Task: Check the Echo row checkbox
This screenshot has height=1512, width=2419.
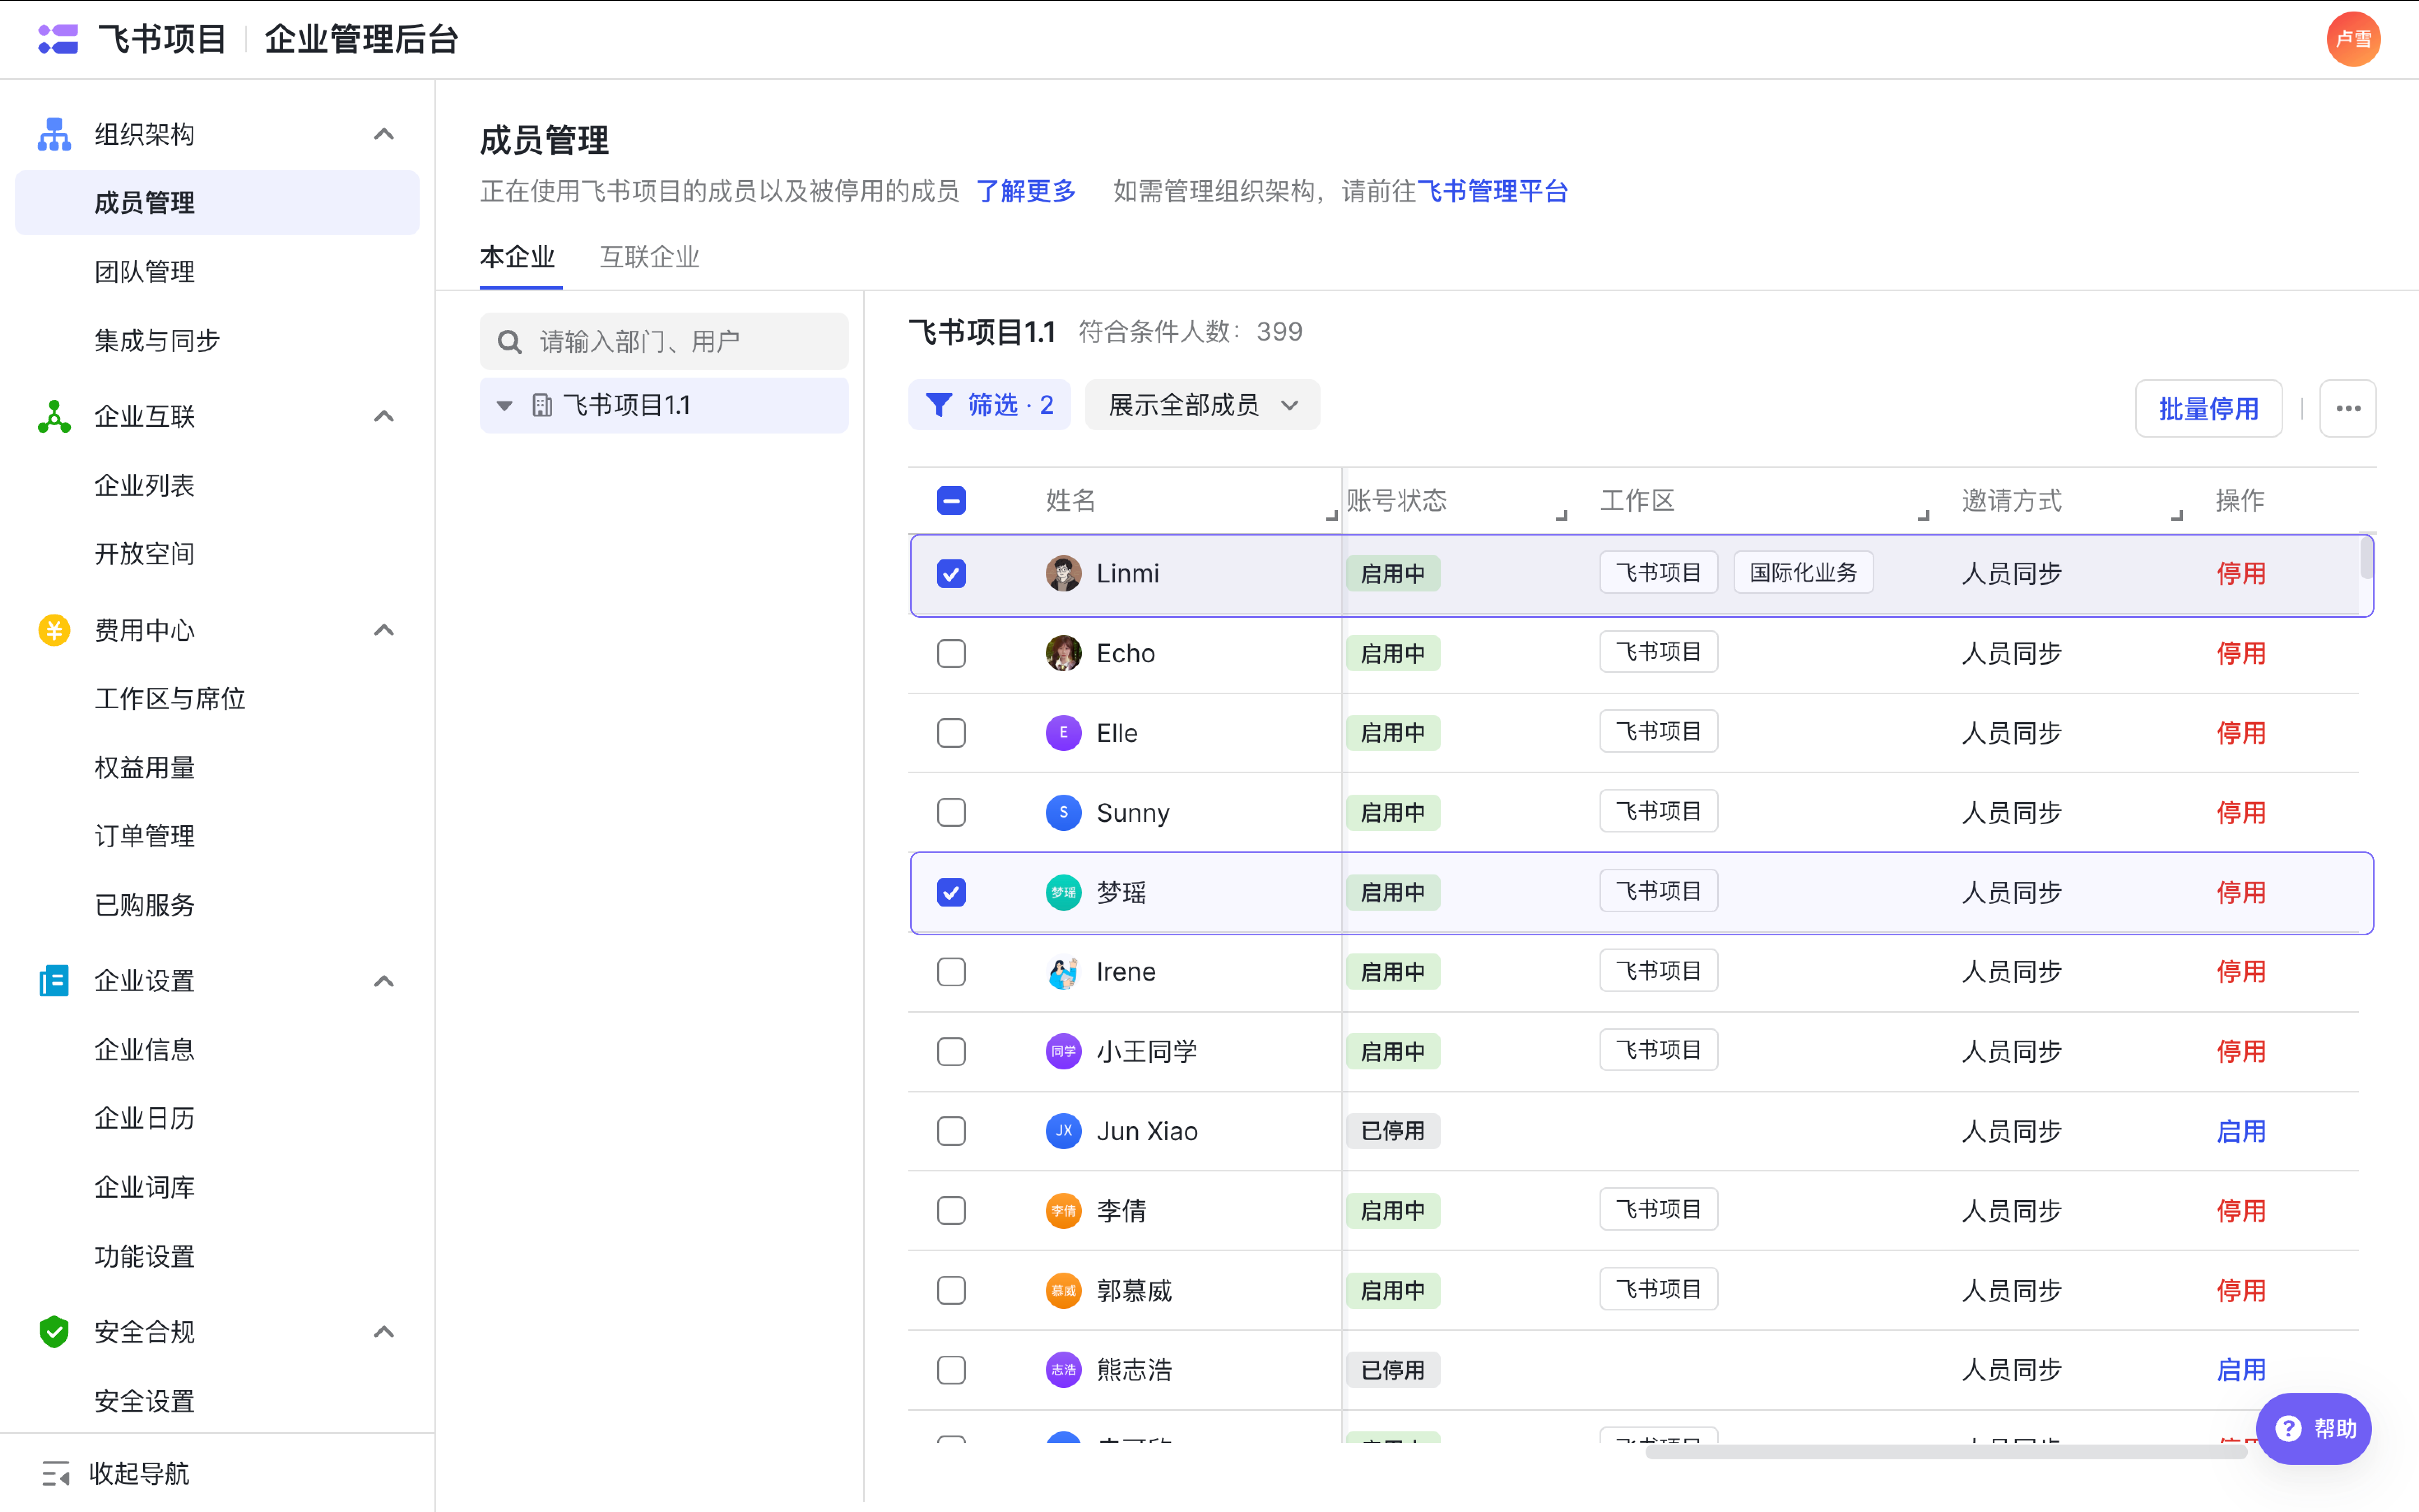Action: pyautogui.click(x=951, y=653)
